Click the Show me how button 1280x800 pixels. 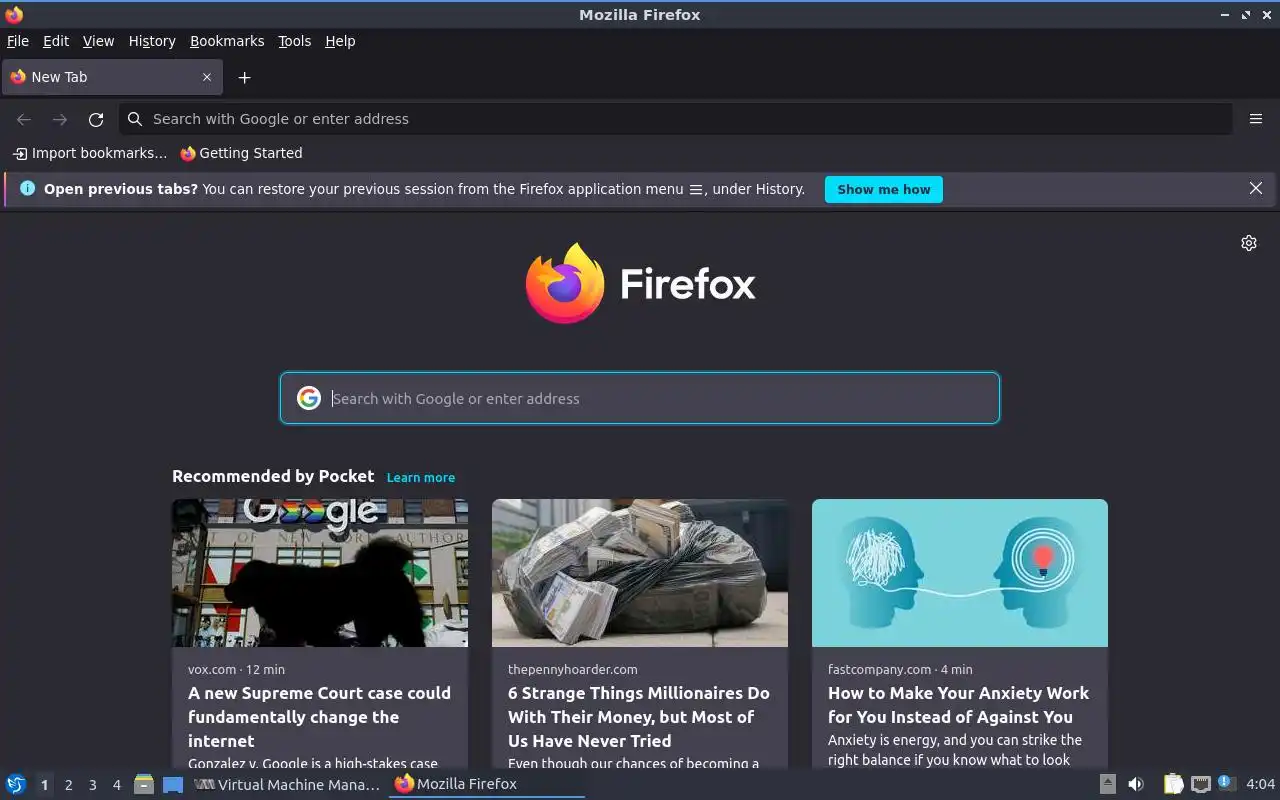coord(884,189)
